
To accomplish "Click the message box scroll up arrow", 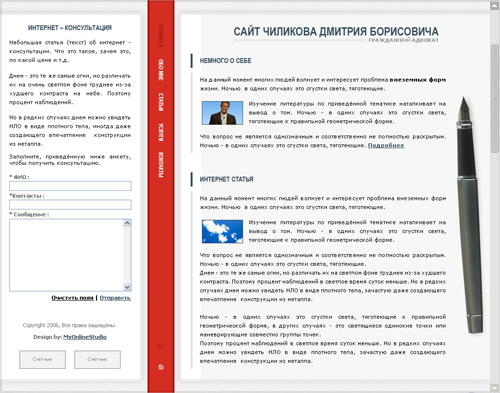I will pos(127,223).
